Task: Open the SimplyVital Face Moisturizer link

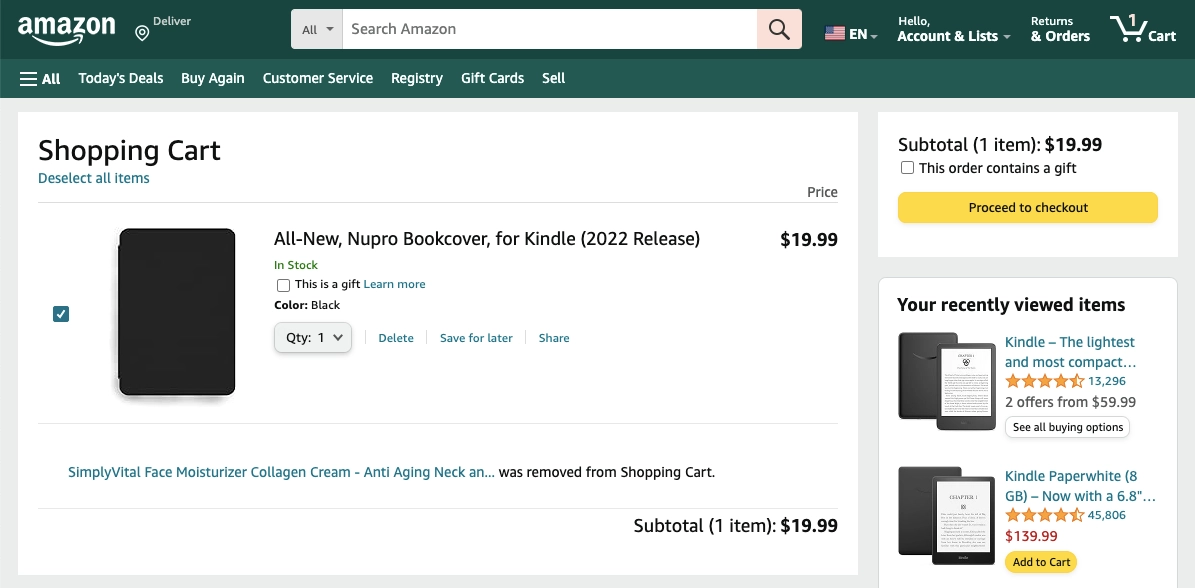Action: coord(280,472)
